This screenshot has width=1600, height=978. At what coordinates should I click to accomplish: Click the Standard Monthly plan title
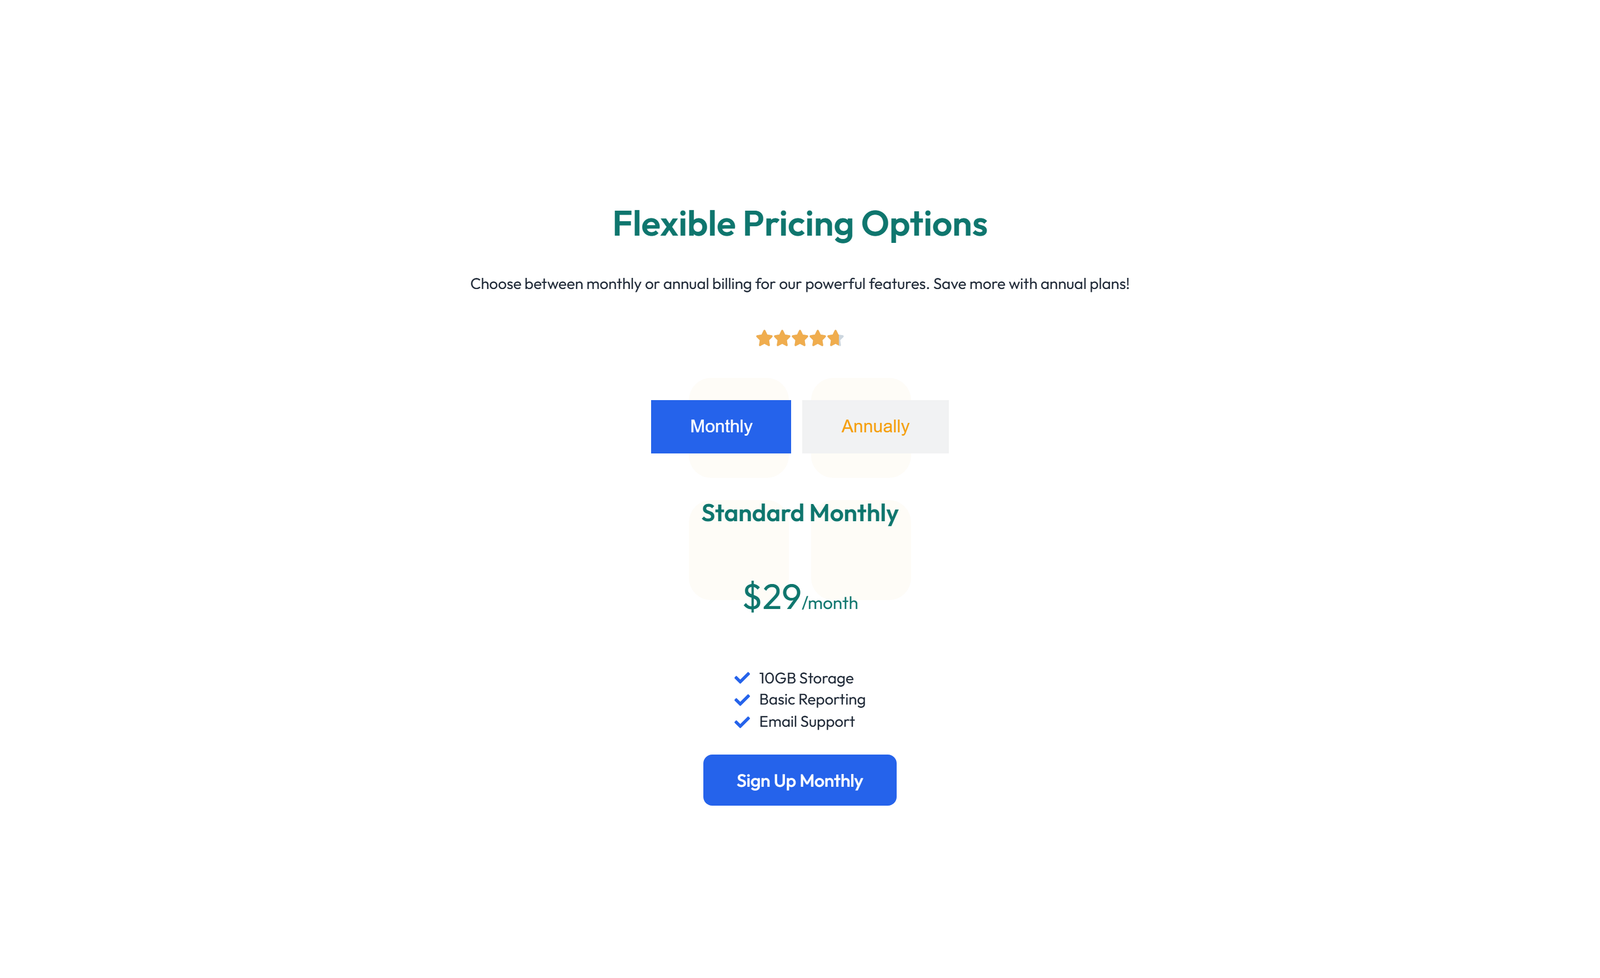[x=799, y=512]
